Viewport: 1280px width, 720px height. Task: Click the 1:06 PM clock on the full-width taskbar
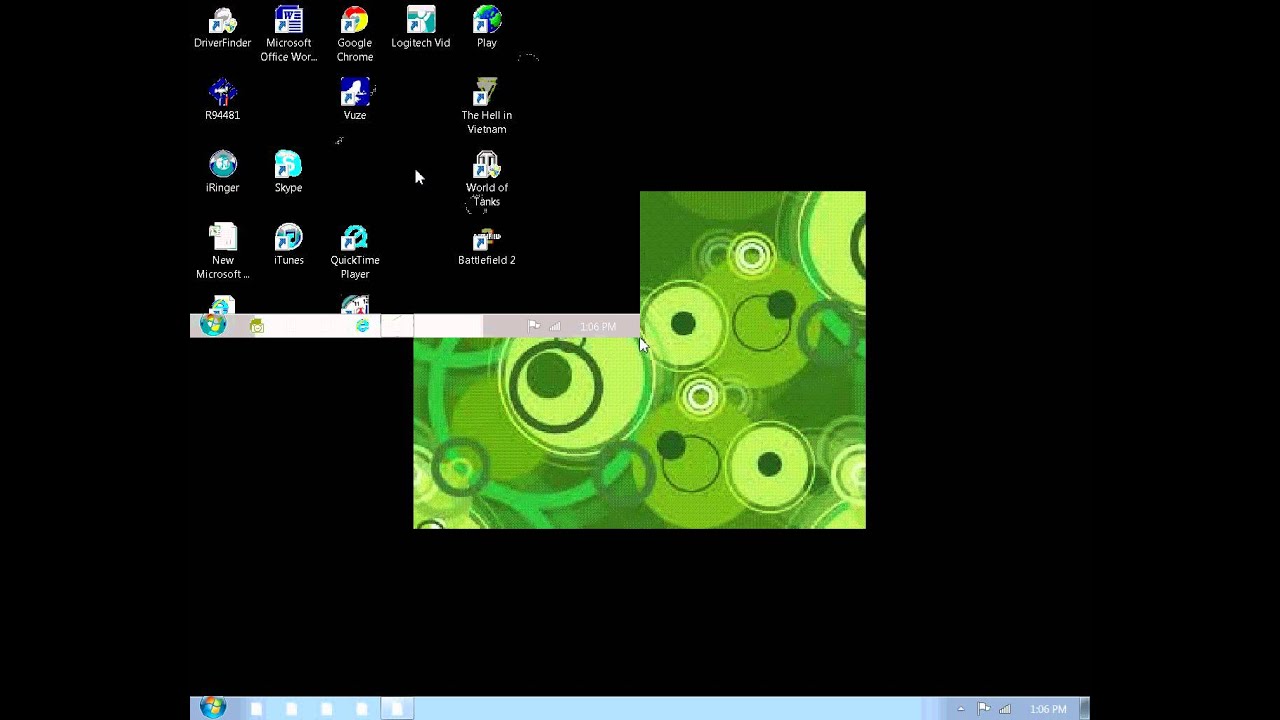pos(1048,709)
